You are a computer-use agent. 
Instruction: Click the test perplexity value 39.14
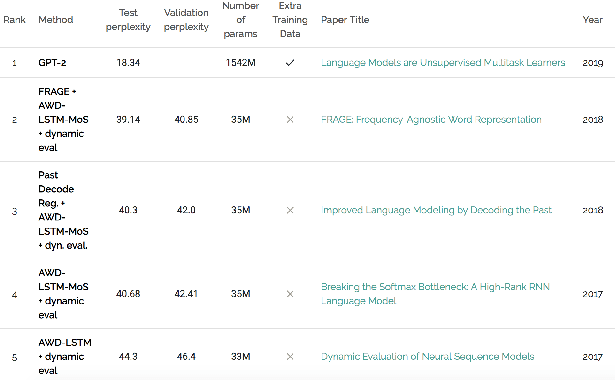point(128,119)
